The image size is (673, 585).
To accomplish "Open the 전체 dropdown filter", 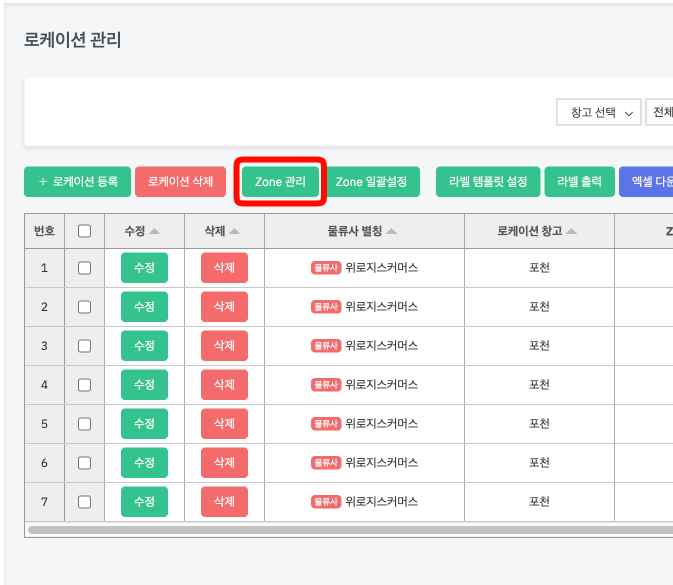I will click(x=661, y=113).
